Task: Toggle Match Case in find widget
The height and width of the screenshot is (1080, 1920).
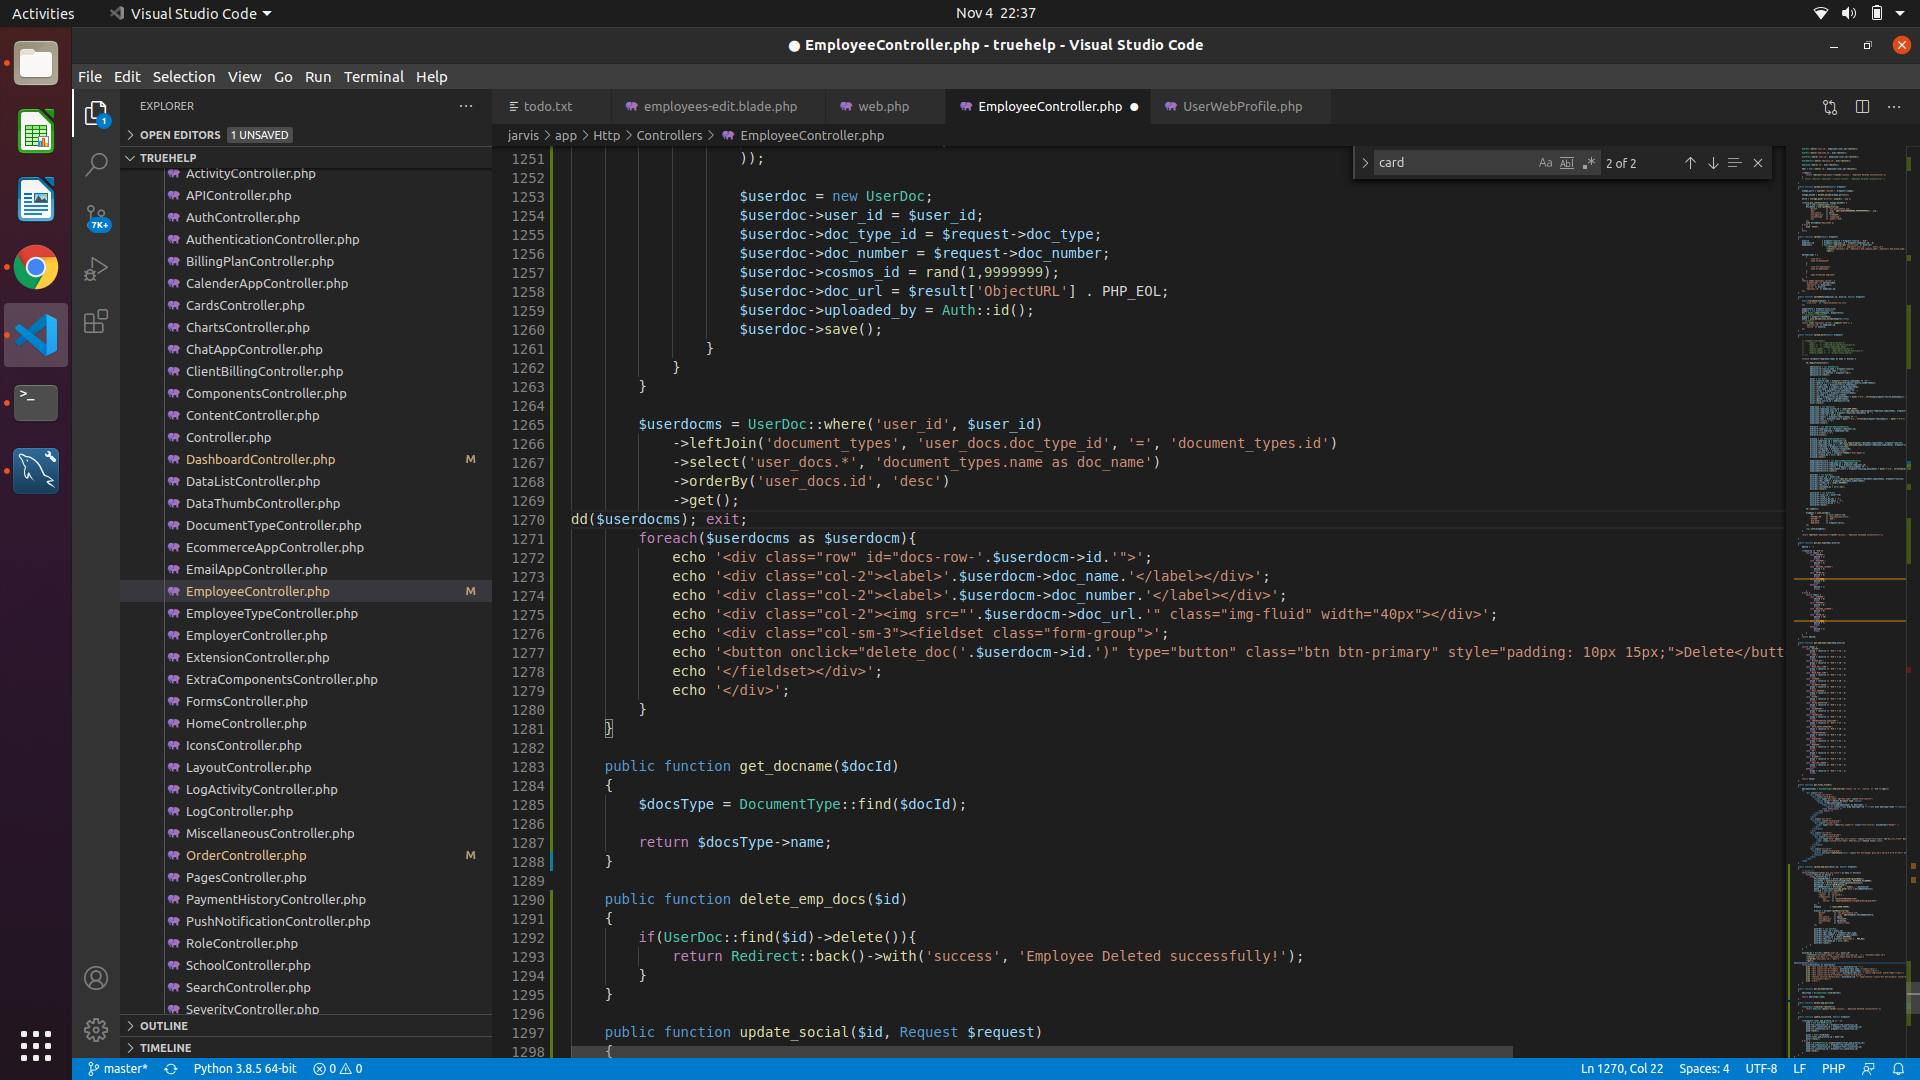Action: point(1545,163)
